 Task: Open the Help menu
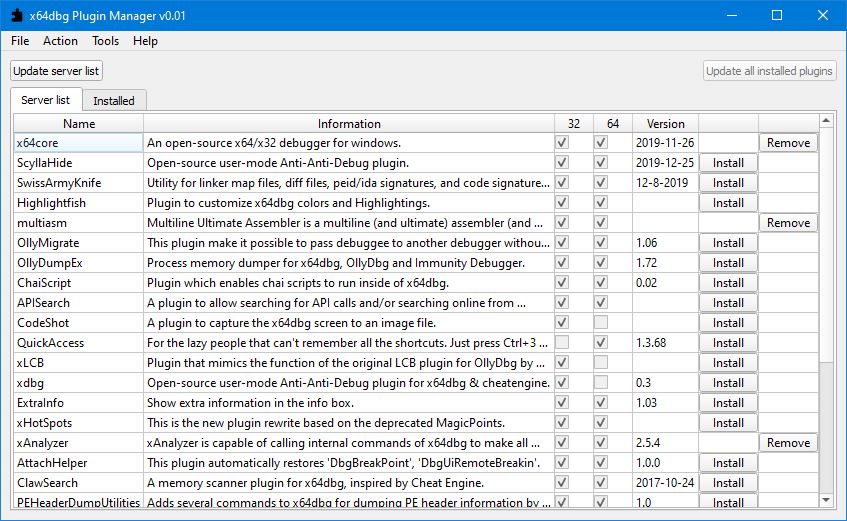[145, 41]
